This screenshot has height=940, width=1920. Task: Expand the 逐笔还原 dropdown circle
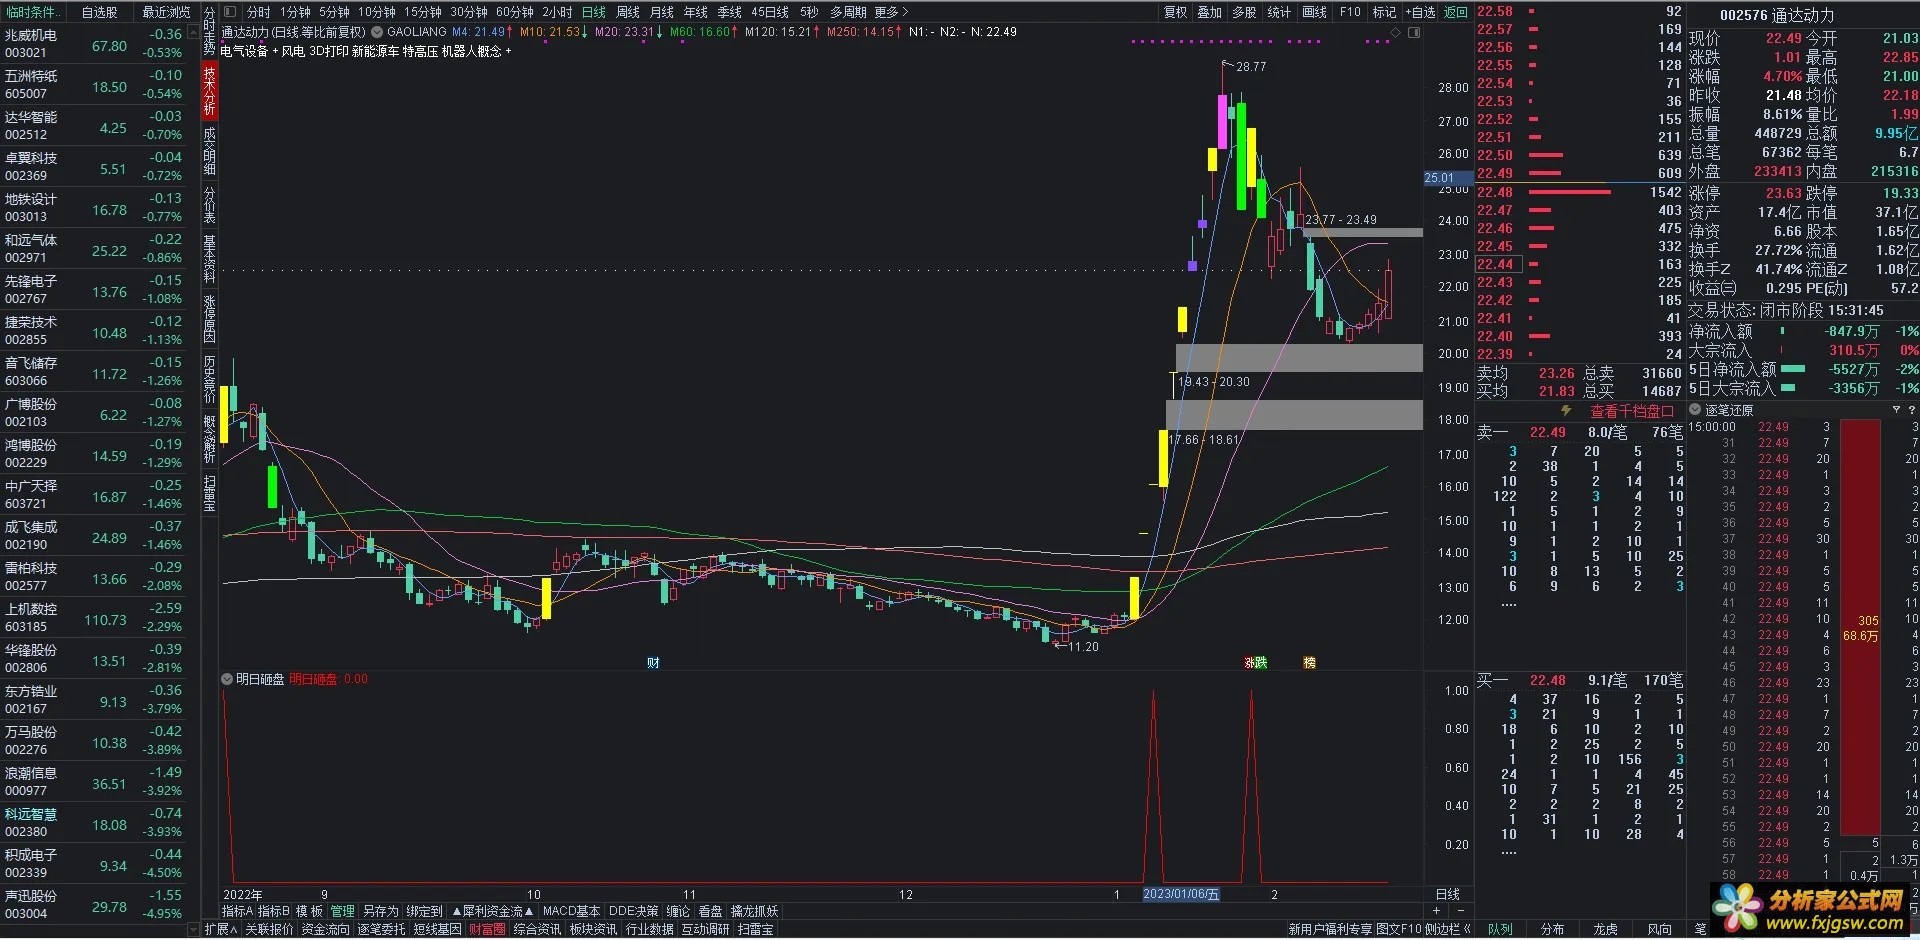1695,410
